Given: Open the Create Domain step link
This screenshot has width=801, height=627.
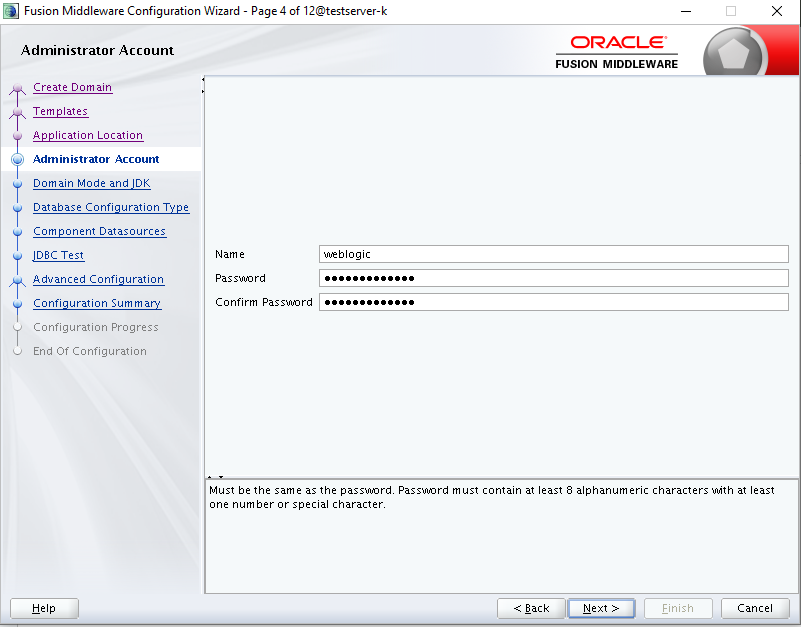Looking at the screenshot, I should (x=72, y=87).
